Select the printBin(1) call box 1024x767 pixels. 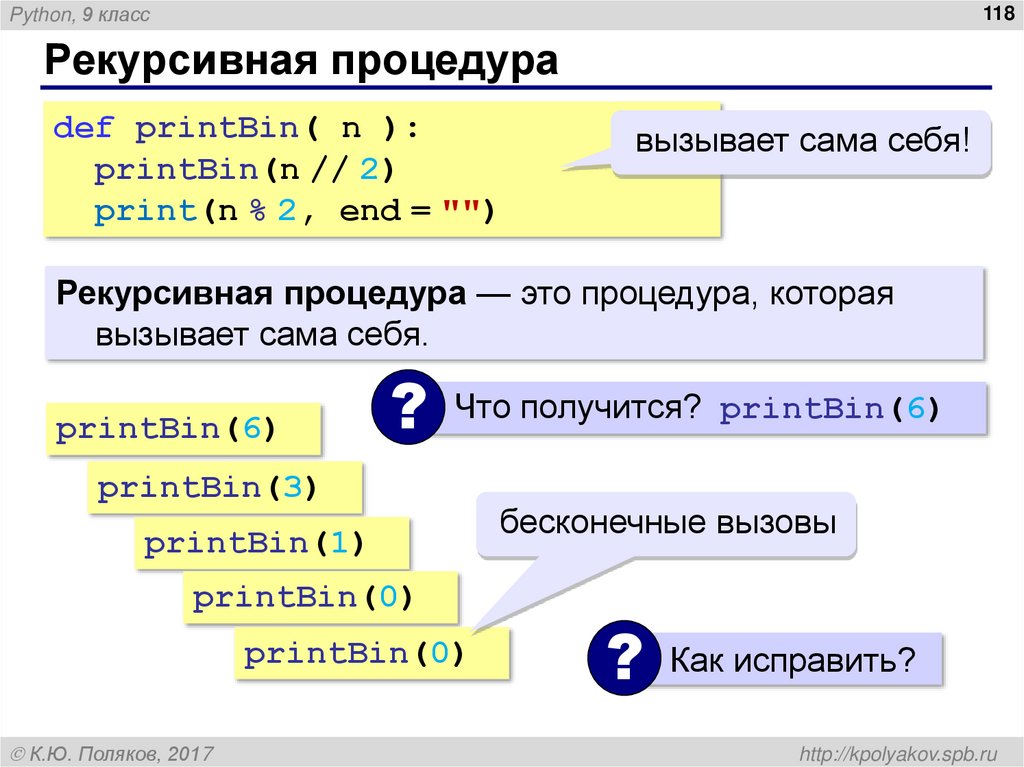point(272,543)
